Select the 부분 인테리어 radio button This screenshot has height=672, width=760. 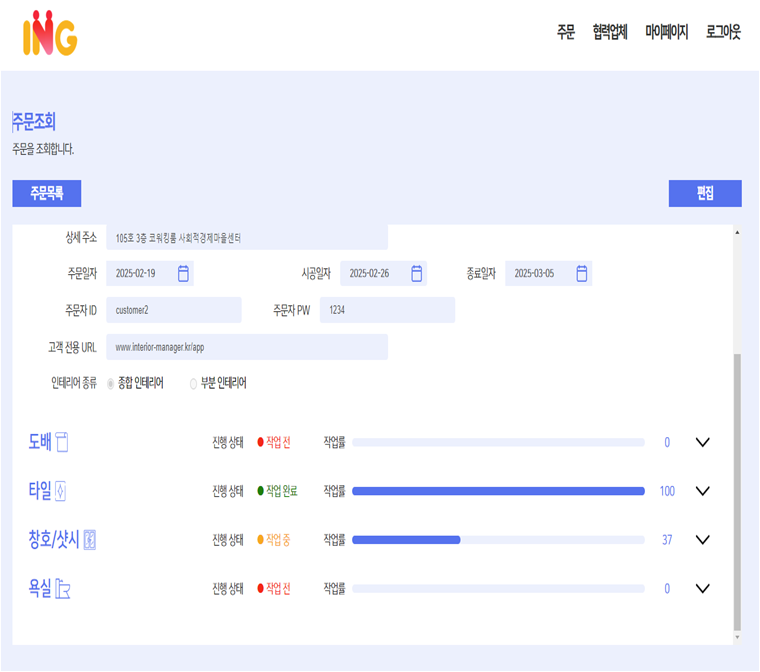coord(194,383)
